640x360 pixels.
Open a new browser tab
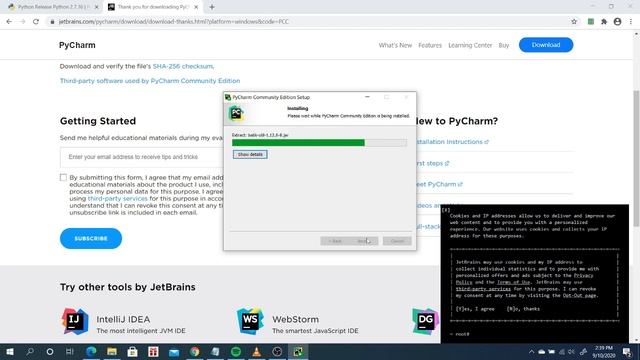click(212, 7)
